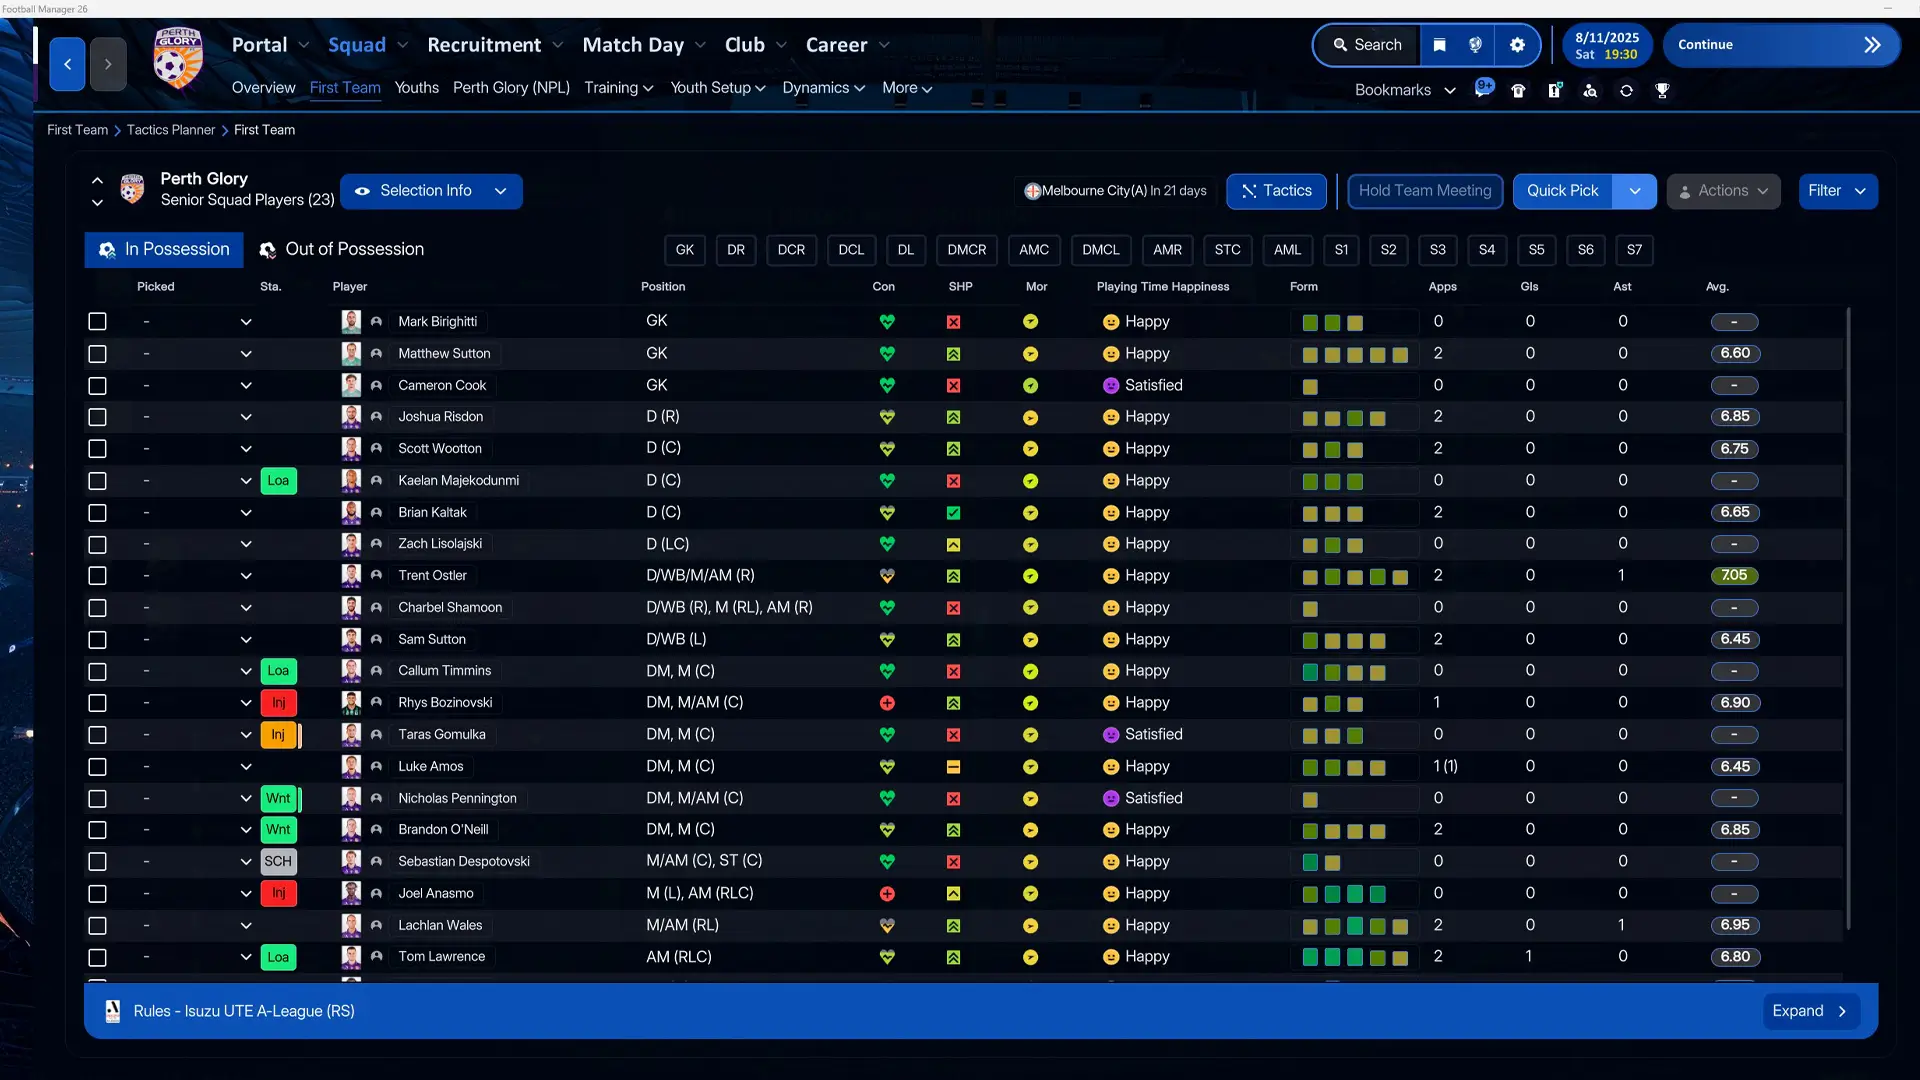Viewport: 1920px width, 1080px height.
Task: Tick the checkbox for Lachlan Wales
Action: point(97,925)
